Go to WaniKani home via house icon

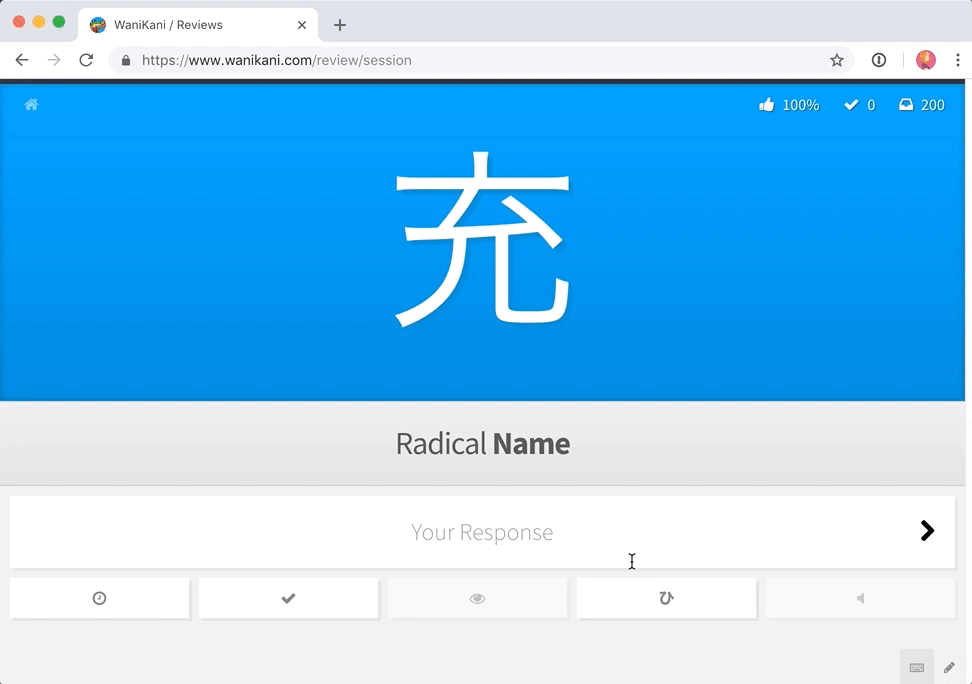31,104
